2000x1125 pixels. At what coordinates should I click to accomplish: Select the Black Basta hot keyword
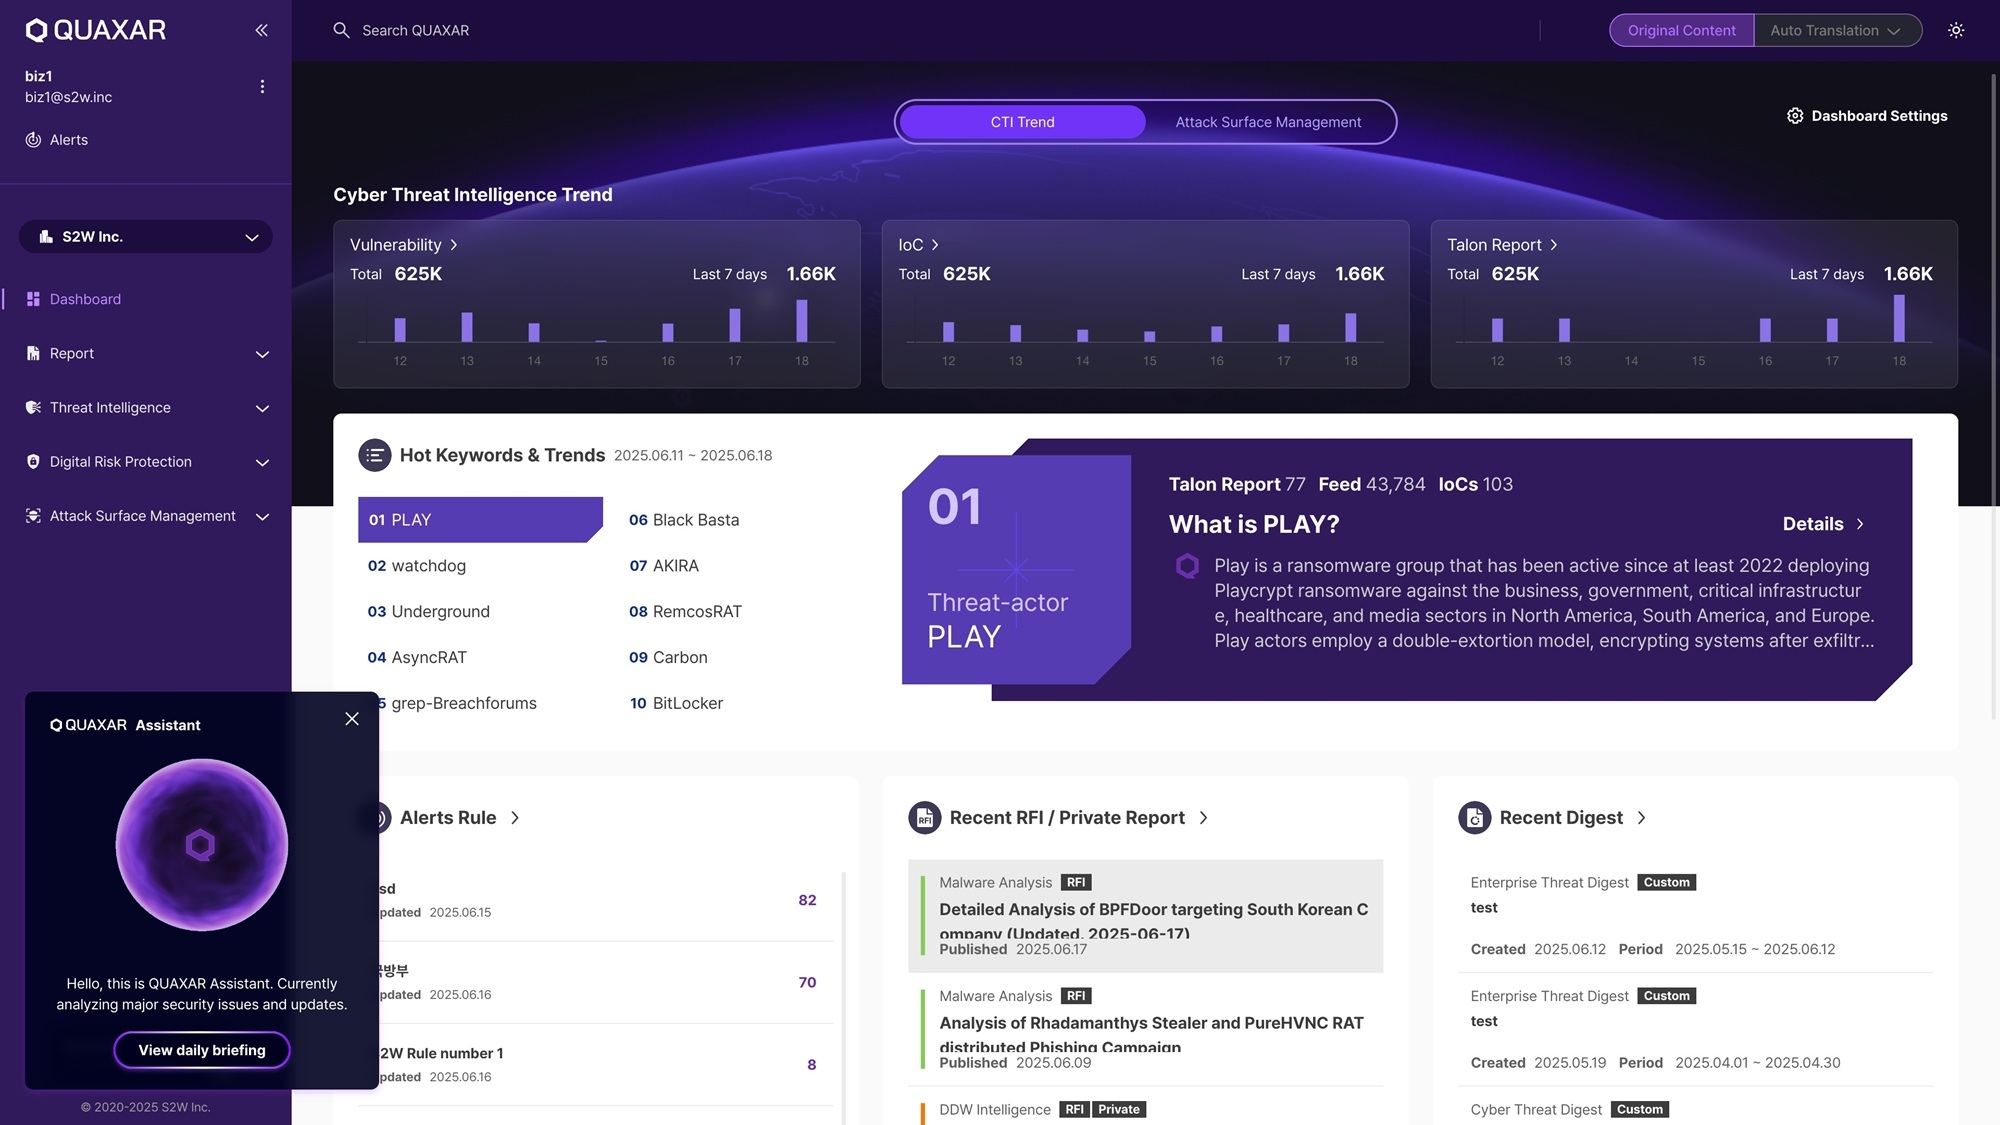point(685,520)
